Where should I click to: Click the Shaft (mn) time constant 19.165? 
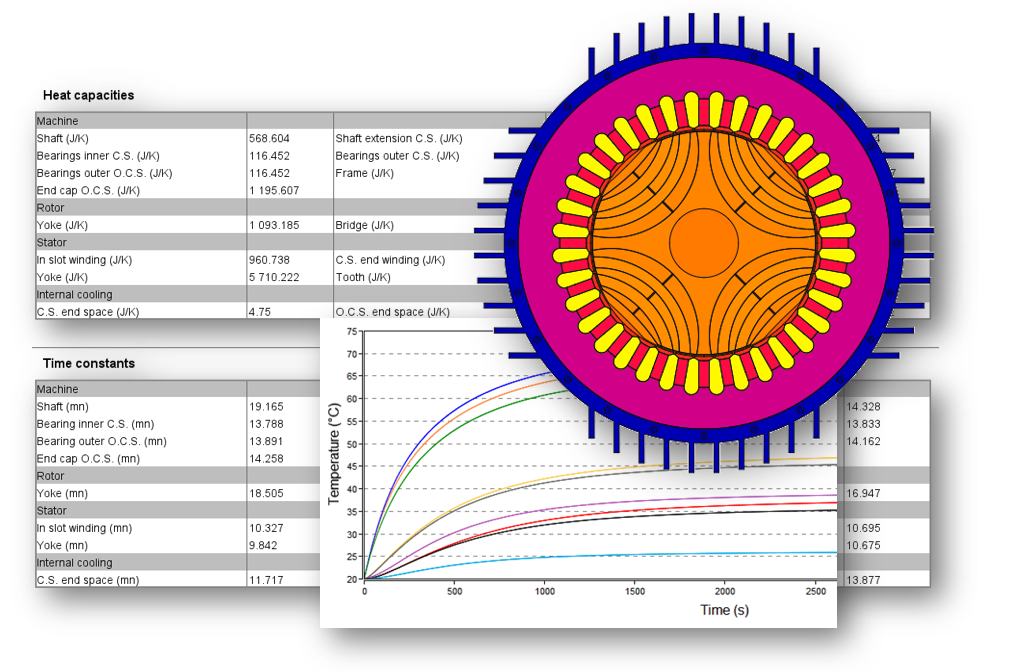tap(266, 407)
